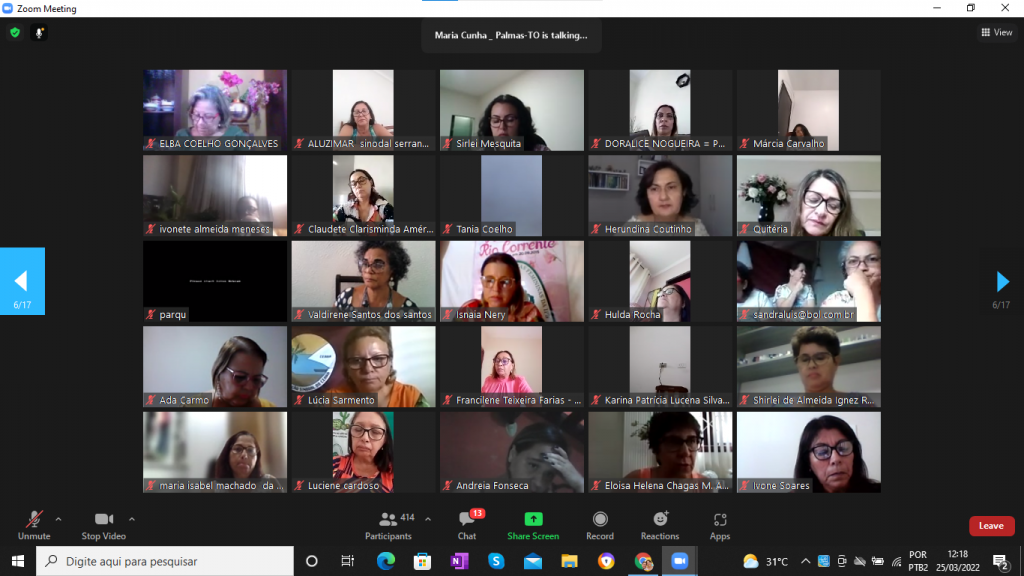The width and height of the screenshot is (1024, 576).
Task: Select Isnaia Nery's video tile
Action: [512, 281]
